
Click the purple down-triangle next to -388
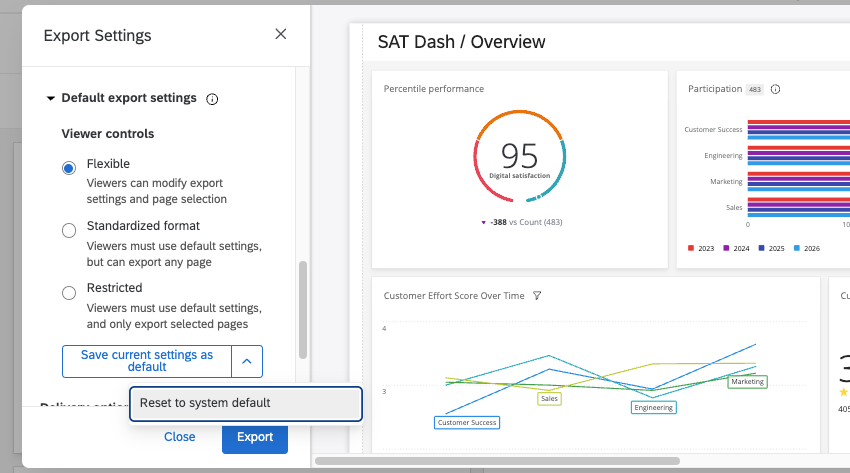click(x=484, y=222)
